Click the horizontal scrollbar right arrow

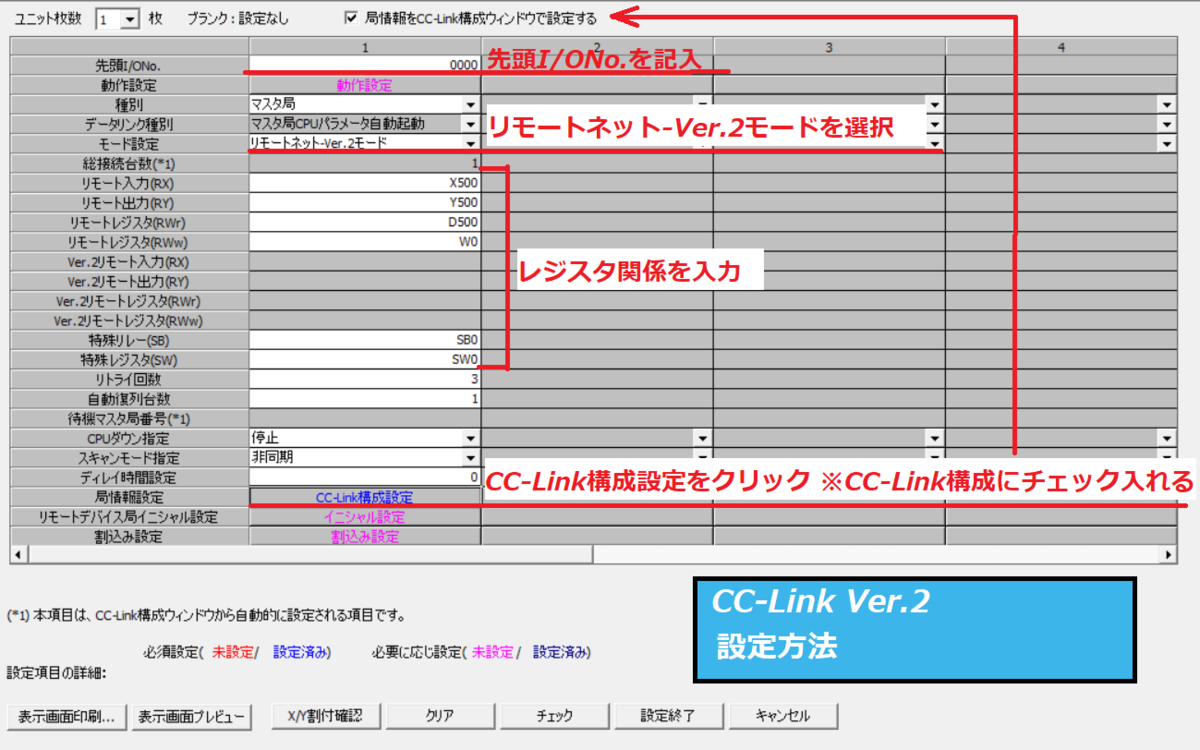pos(1169,553)
